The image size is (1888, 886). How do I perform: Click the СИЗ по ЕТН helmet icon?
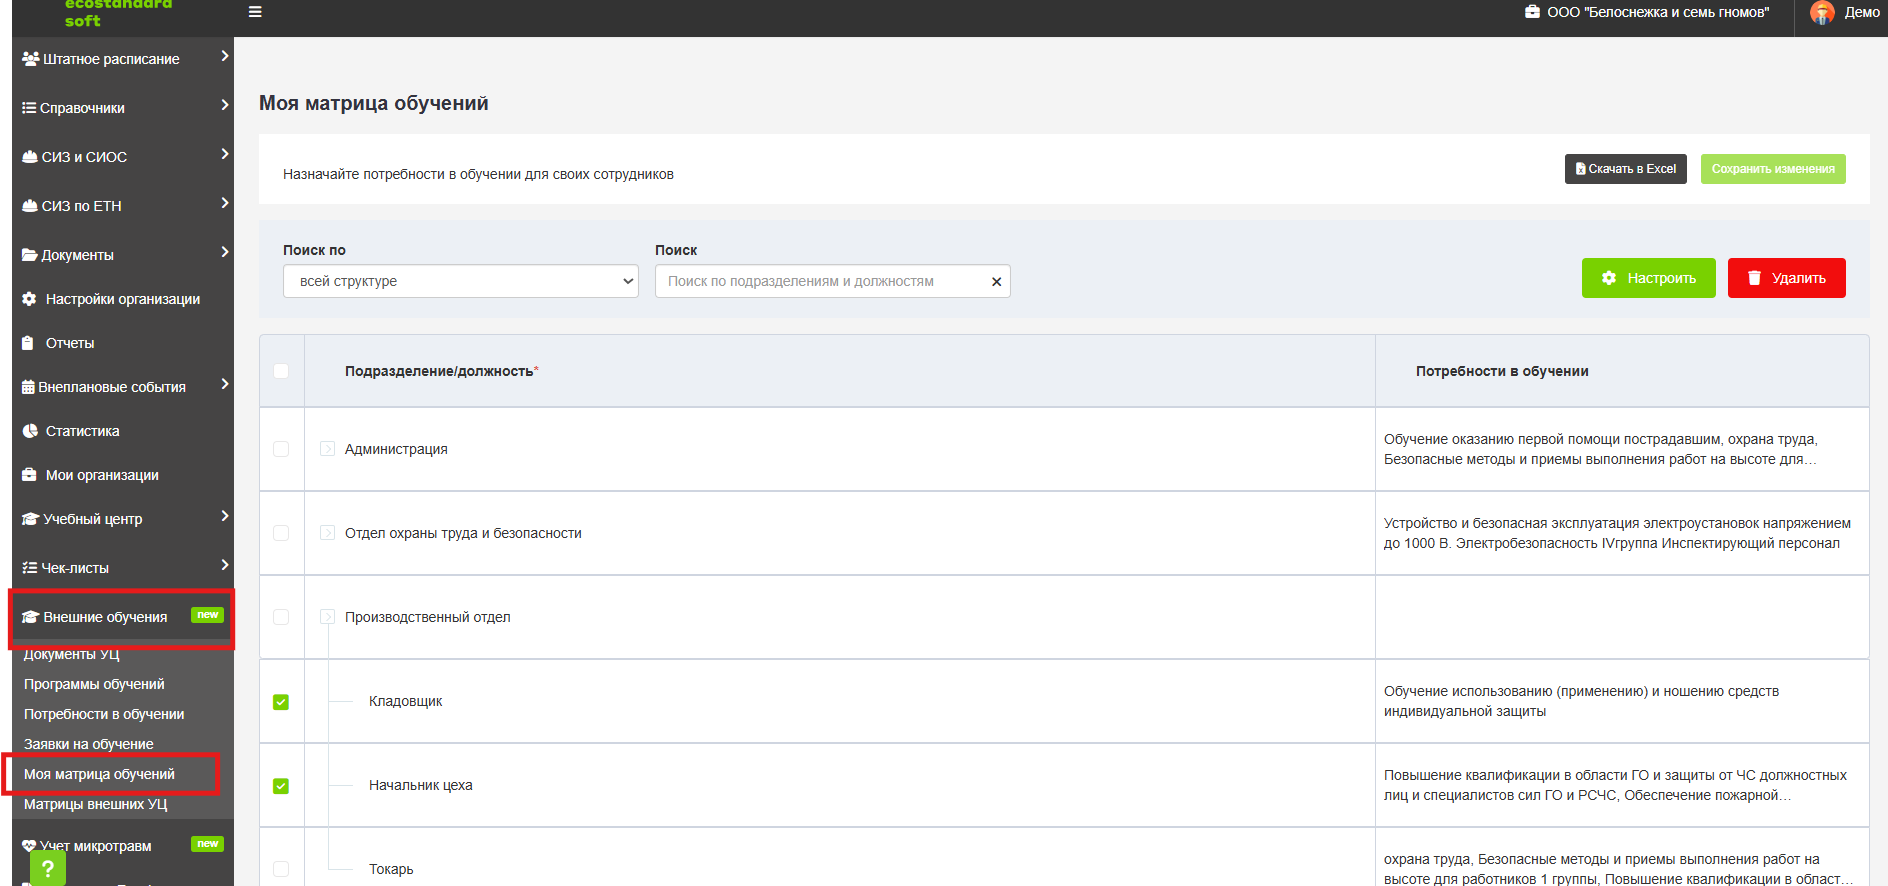point(30,206)
